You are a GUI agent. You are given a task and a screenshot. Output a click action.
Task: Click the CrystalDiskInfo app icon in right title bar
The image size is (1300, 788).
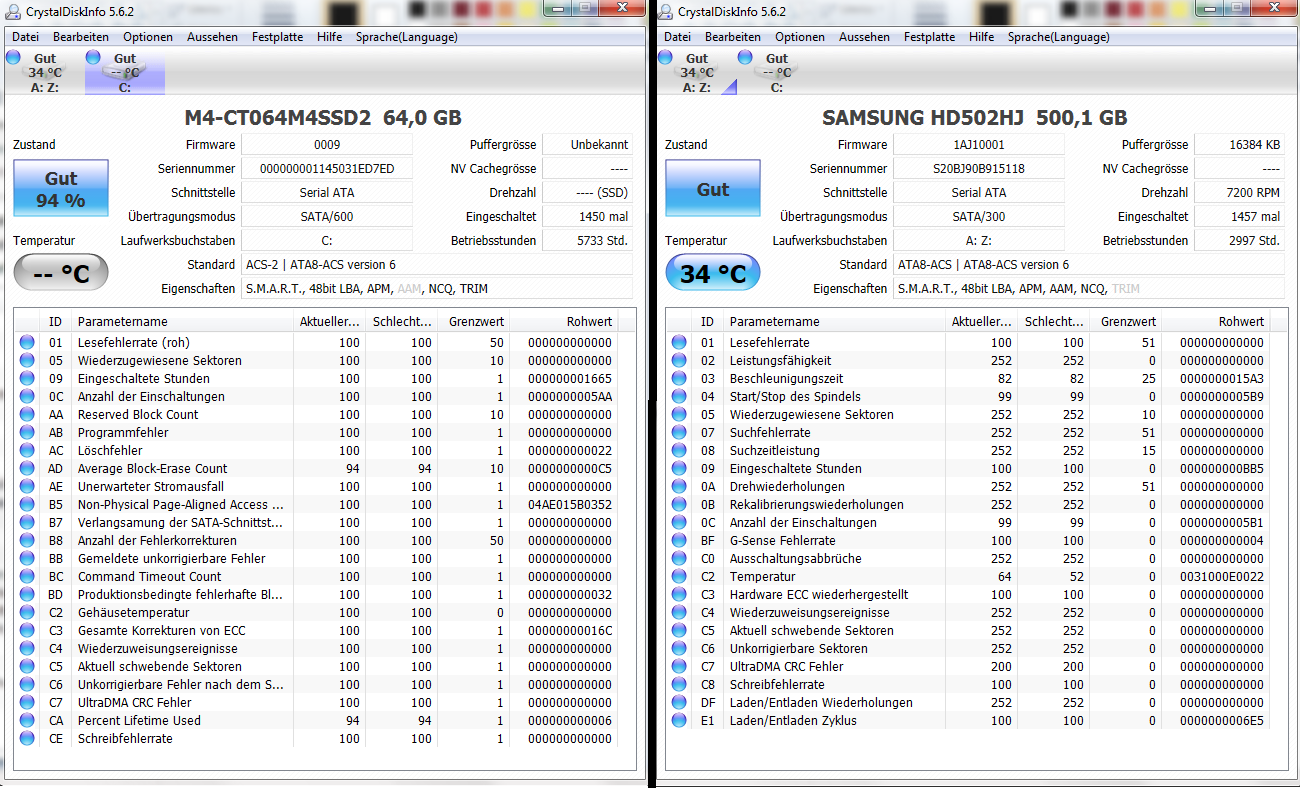pos(665,11)
